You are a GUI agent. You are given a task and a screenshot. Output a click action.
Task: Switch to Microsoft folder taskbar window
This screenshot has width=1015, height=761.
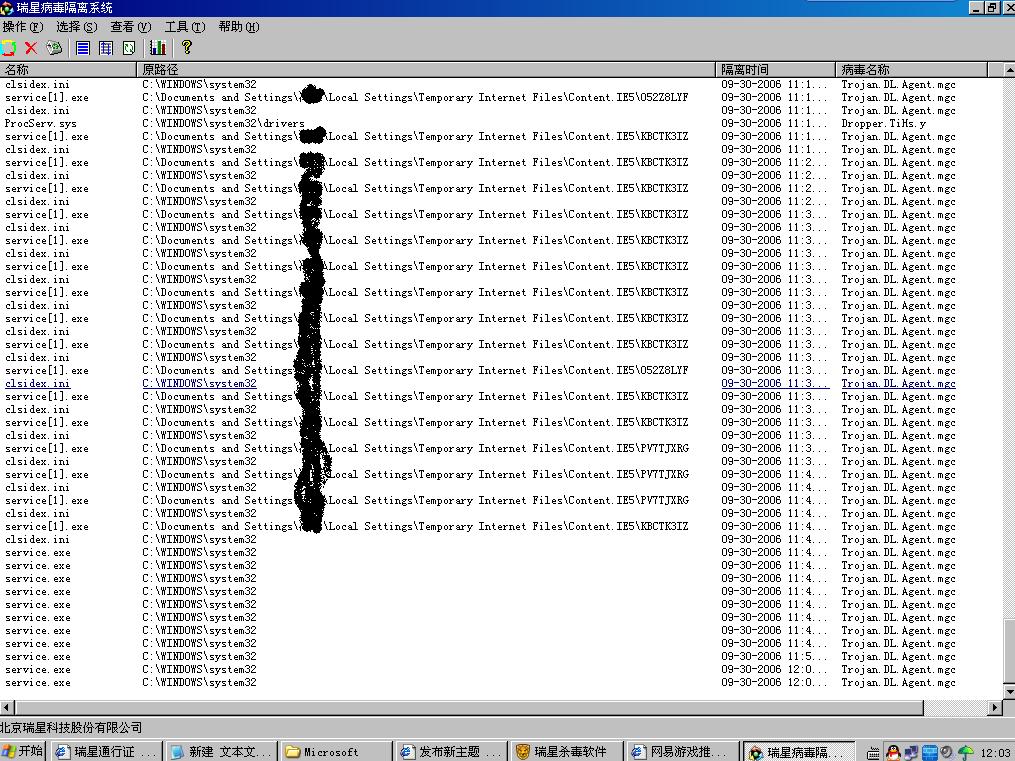336,752
